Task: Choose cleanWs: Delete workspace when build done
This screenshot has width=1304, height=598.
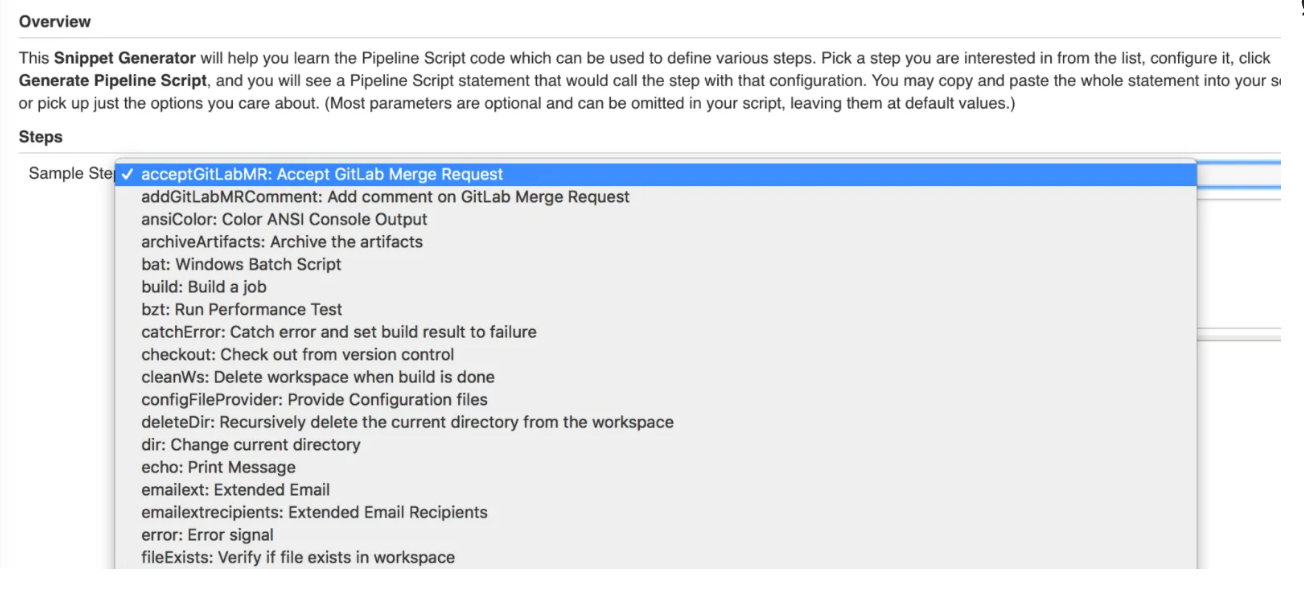Action: [318, 377]
